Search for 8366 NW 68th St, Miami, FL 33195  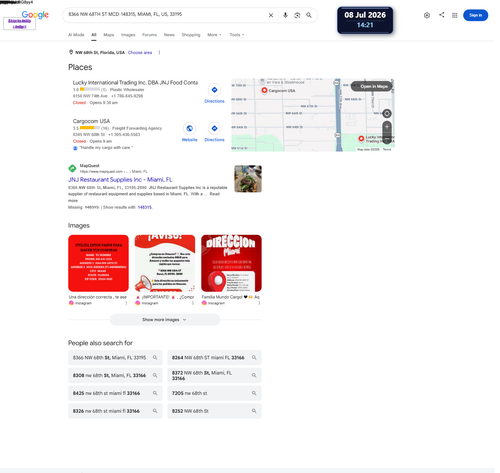click(x=115, y=358)
